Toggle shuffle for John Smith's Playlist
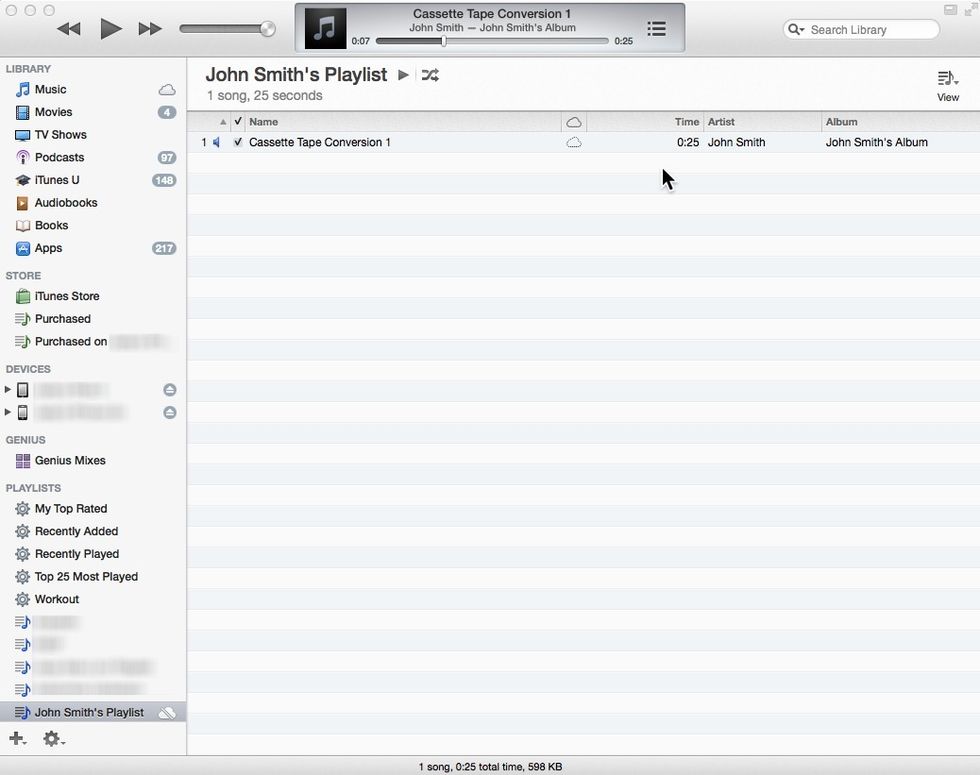The image size is (980, 775). pos(430,74)
